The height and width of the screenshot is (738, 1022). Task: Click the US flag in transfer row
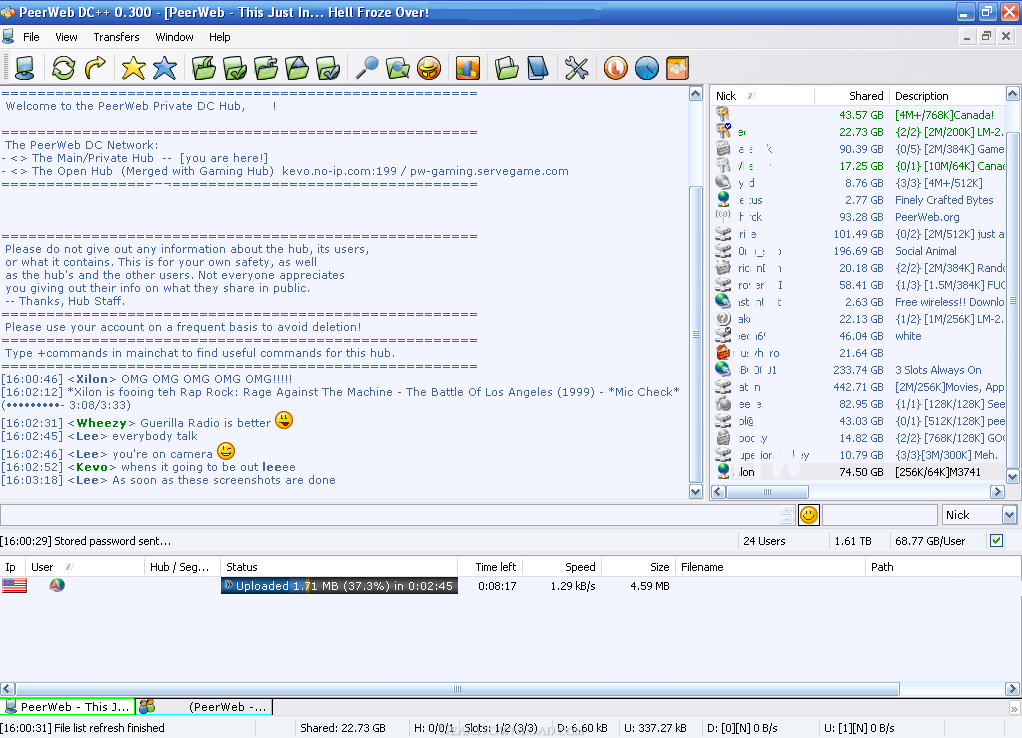14,585
